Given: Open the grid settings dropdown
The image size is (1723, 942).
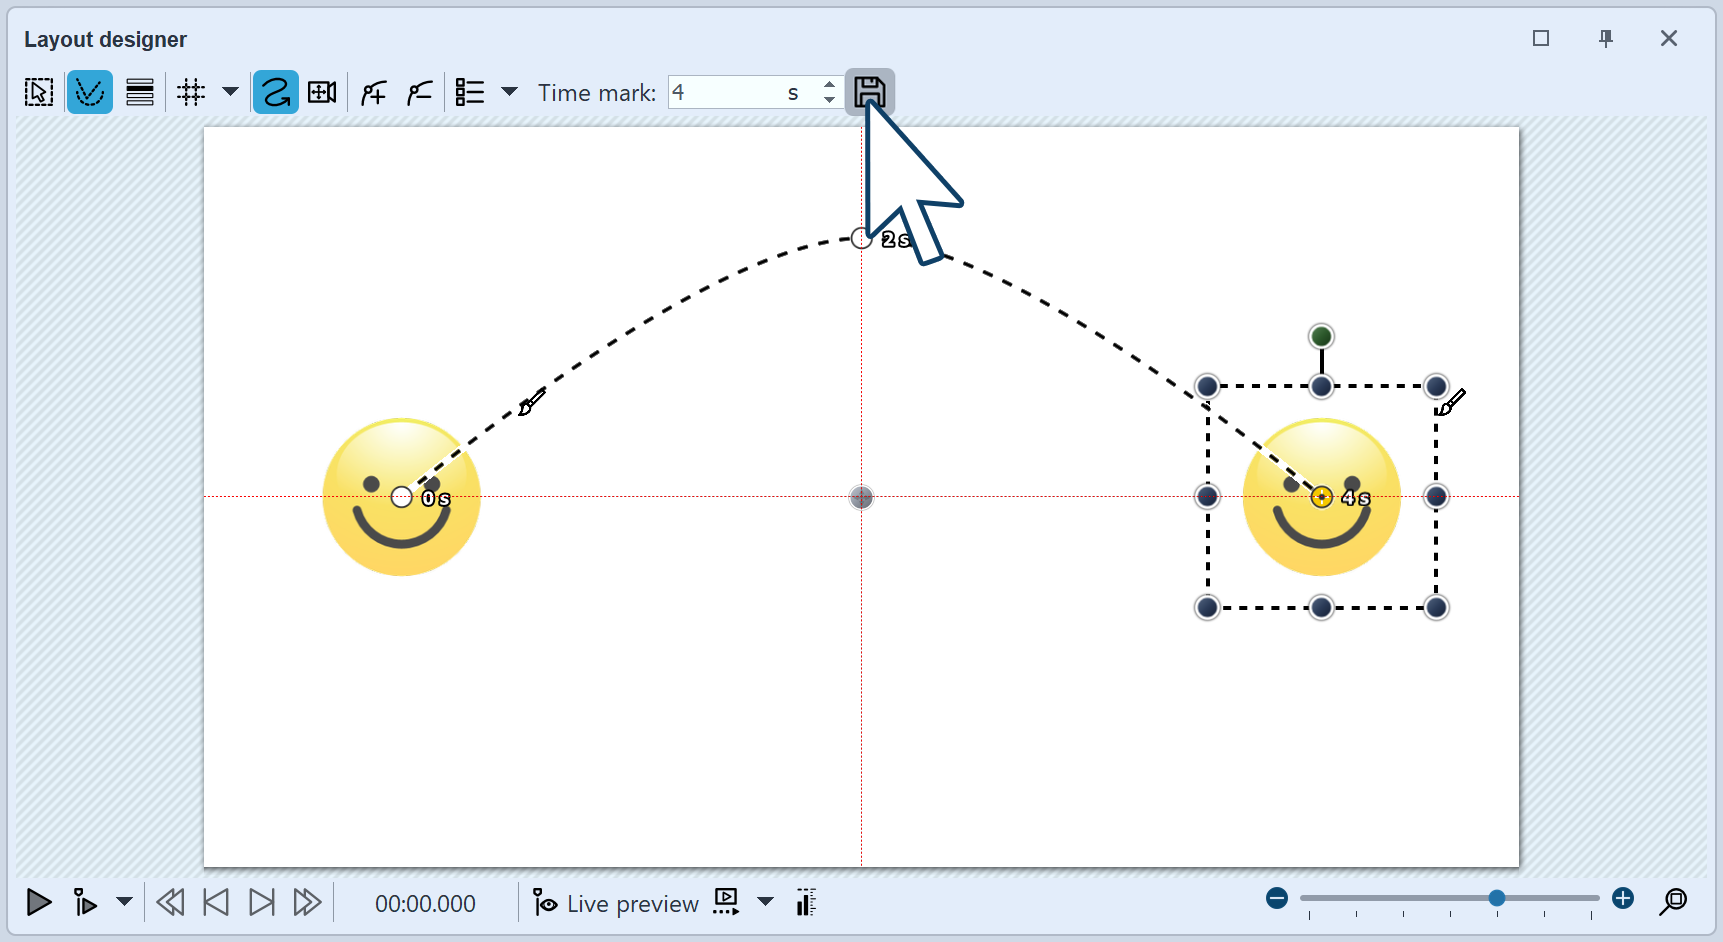Looking at the screenshot, I should point(231,91).
